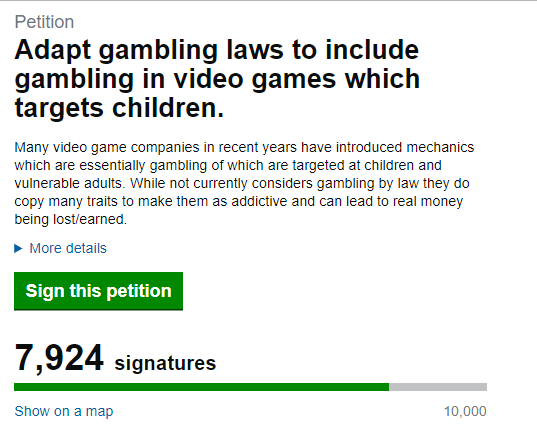Expand the More details disclosure triangle
Image resolution: width=537 pixels, height=445 pixels.
18,248
